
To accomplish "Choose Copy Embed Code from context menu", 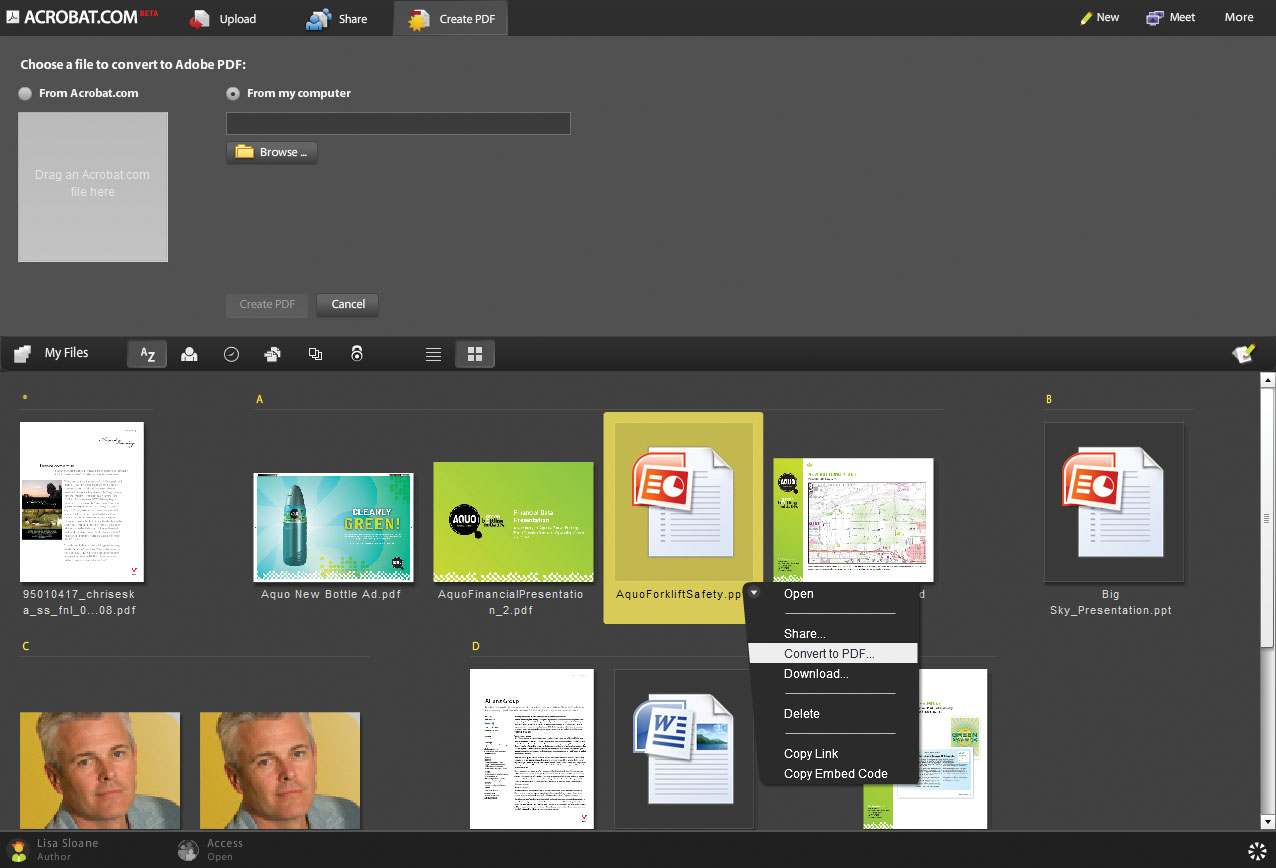I will pyautogui.click(x=836, y=774).
